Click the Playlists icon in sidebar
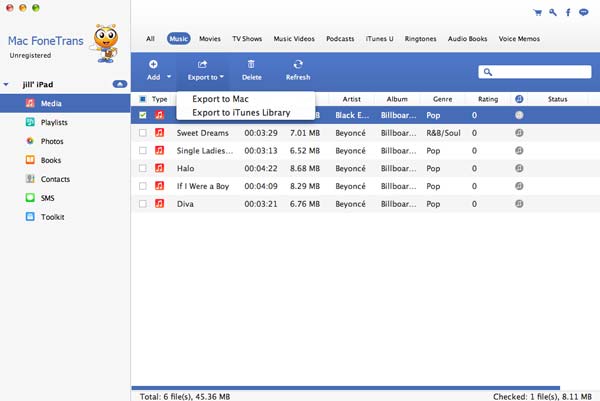Image resolution: width=600 pixels, height=401 pixels. [30, 122]
